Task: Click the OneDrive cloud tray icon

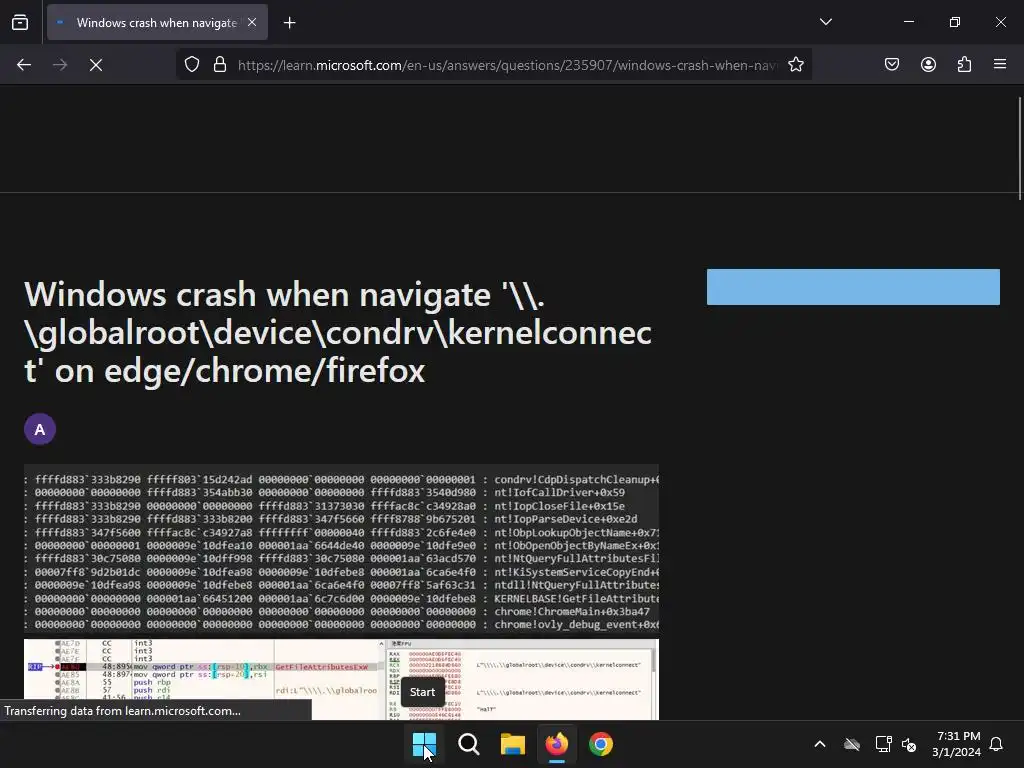Action: tap(852, 744)
